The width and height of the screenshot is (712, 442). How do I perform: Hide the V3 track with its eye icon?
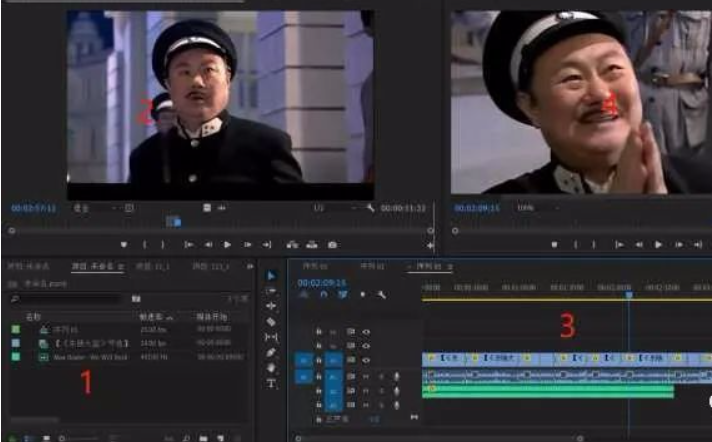click(366, 332)
